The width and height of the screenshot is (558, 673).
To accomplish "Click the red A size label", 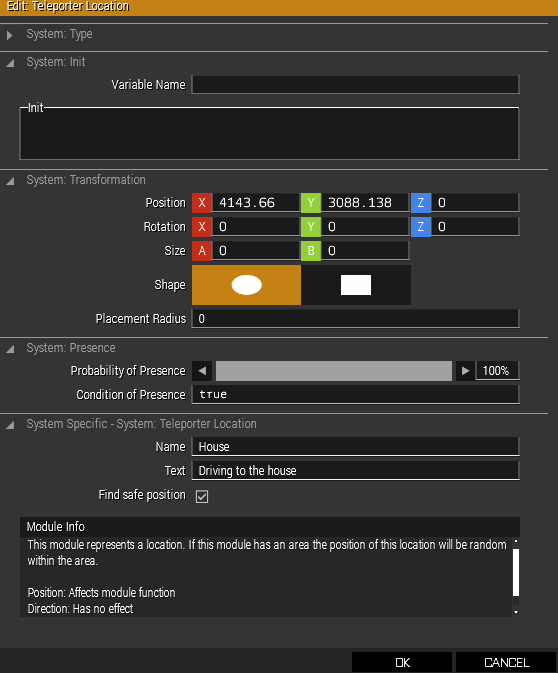I will [202, 251].
